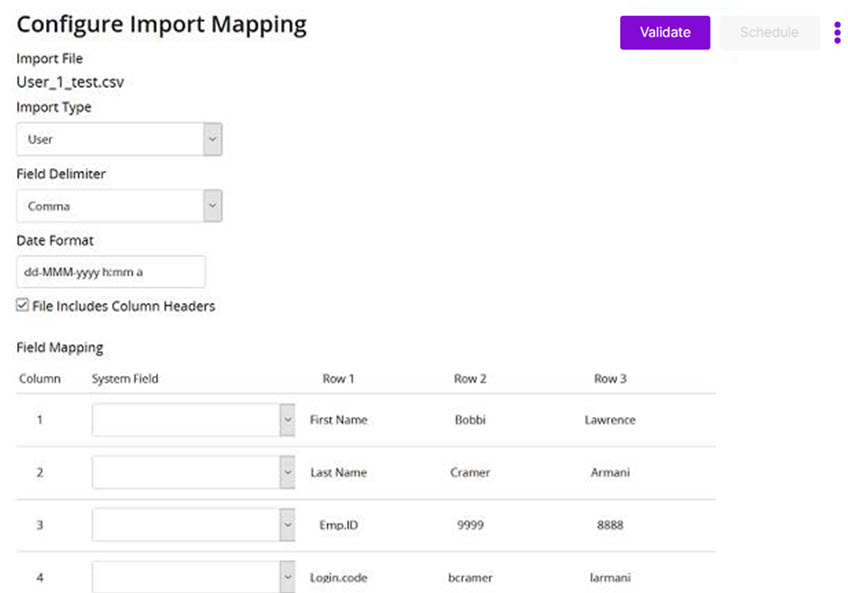
Task: Toggle File Includes Column Headers checkbox
Action: 22,305
